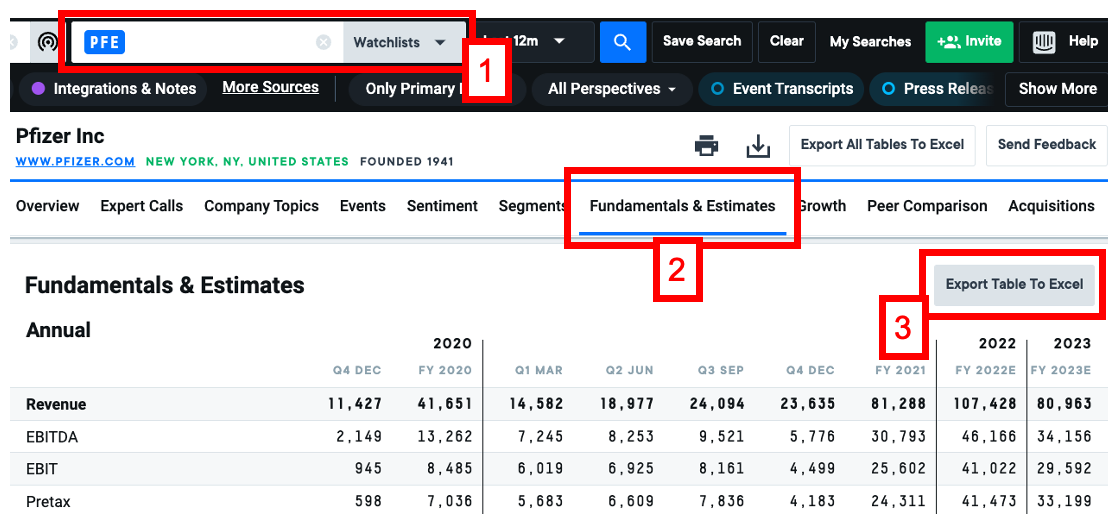Toggle the Integrations & Notes source filter
This screenshot has width=1118, height=531.
tap(114, 89)
